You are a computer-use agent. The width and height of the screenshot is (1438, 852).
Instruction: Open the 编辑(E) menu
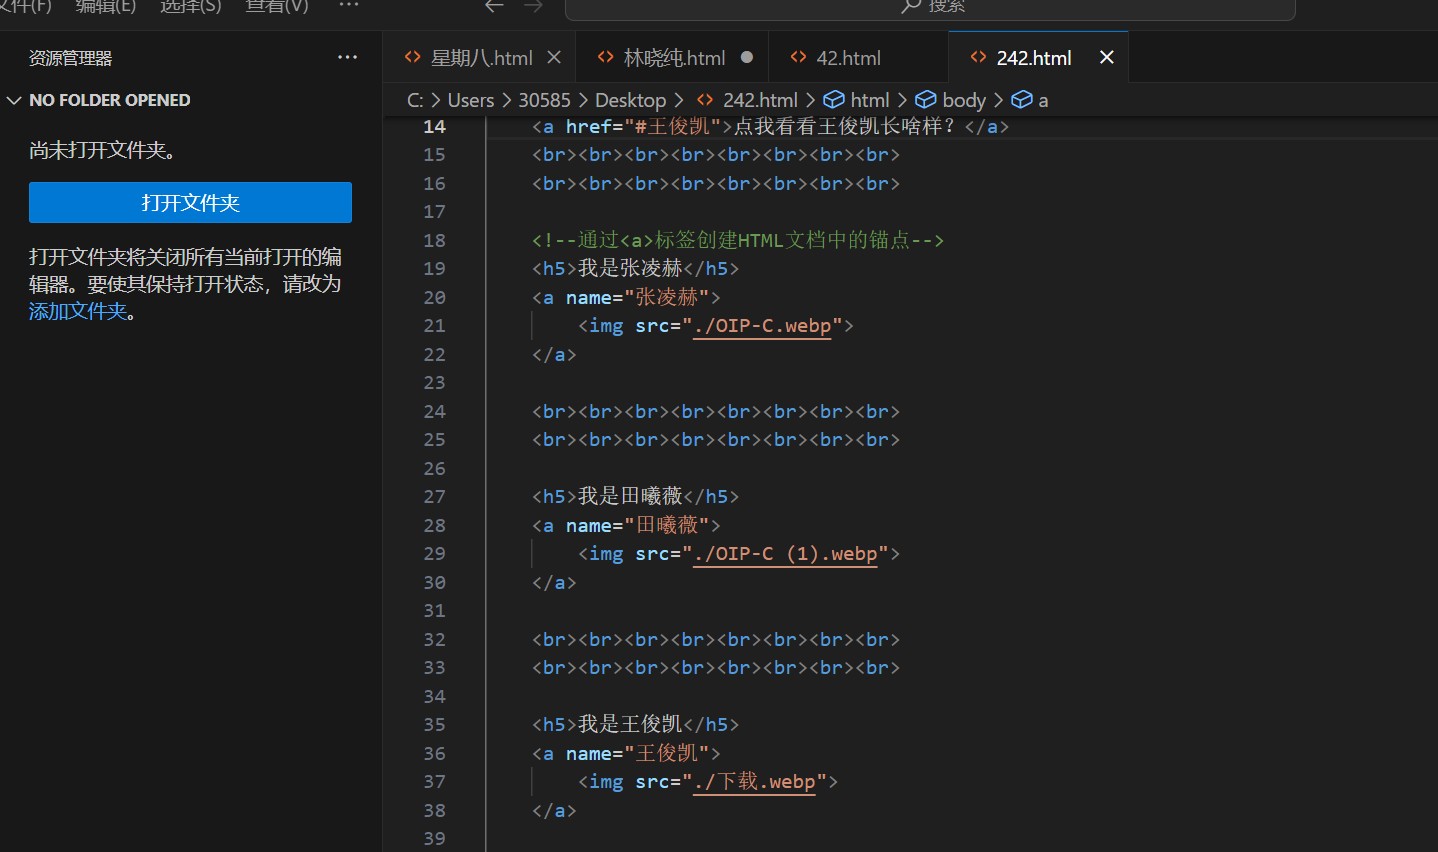click(106, 7)
